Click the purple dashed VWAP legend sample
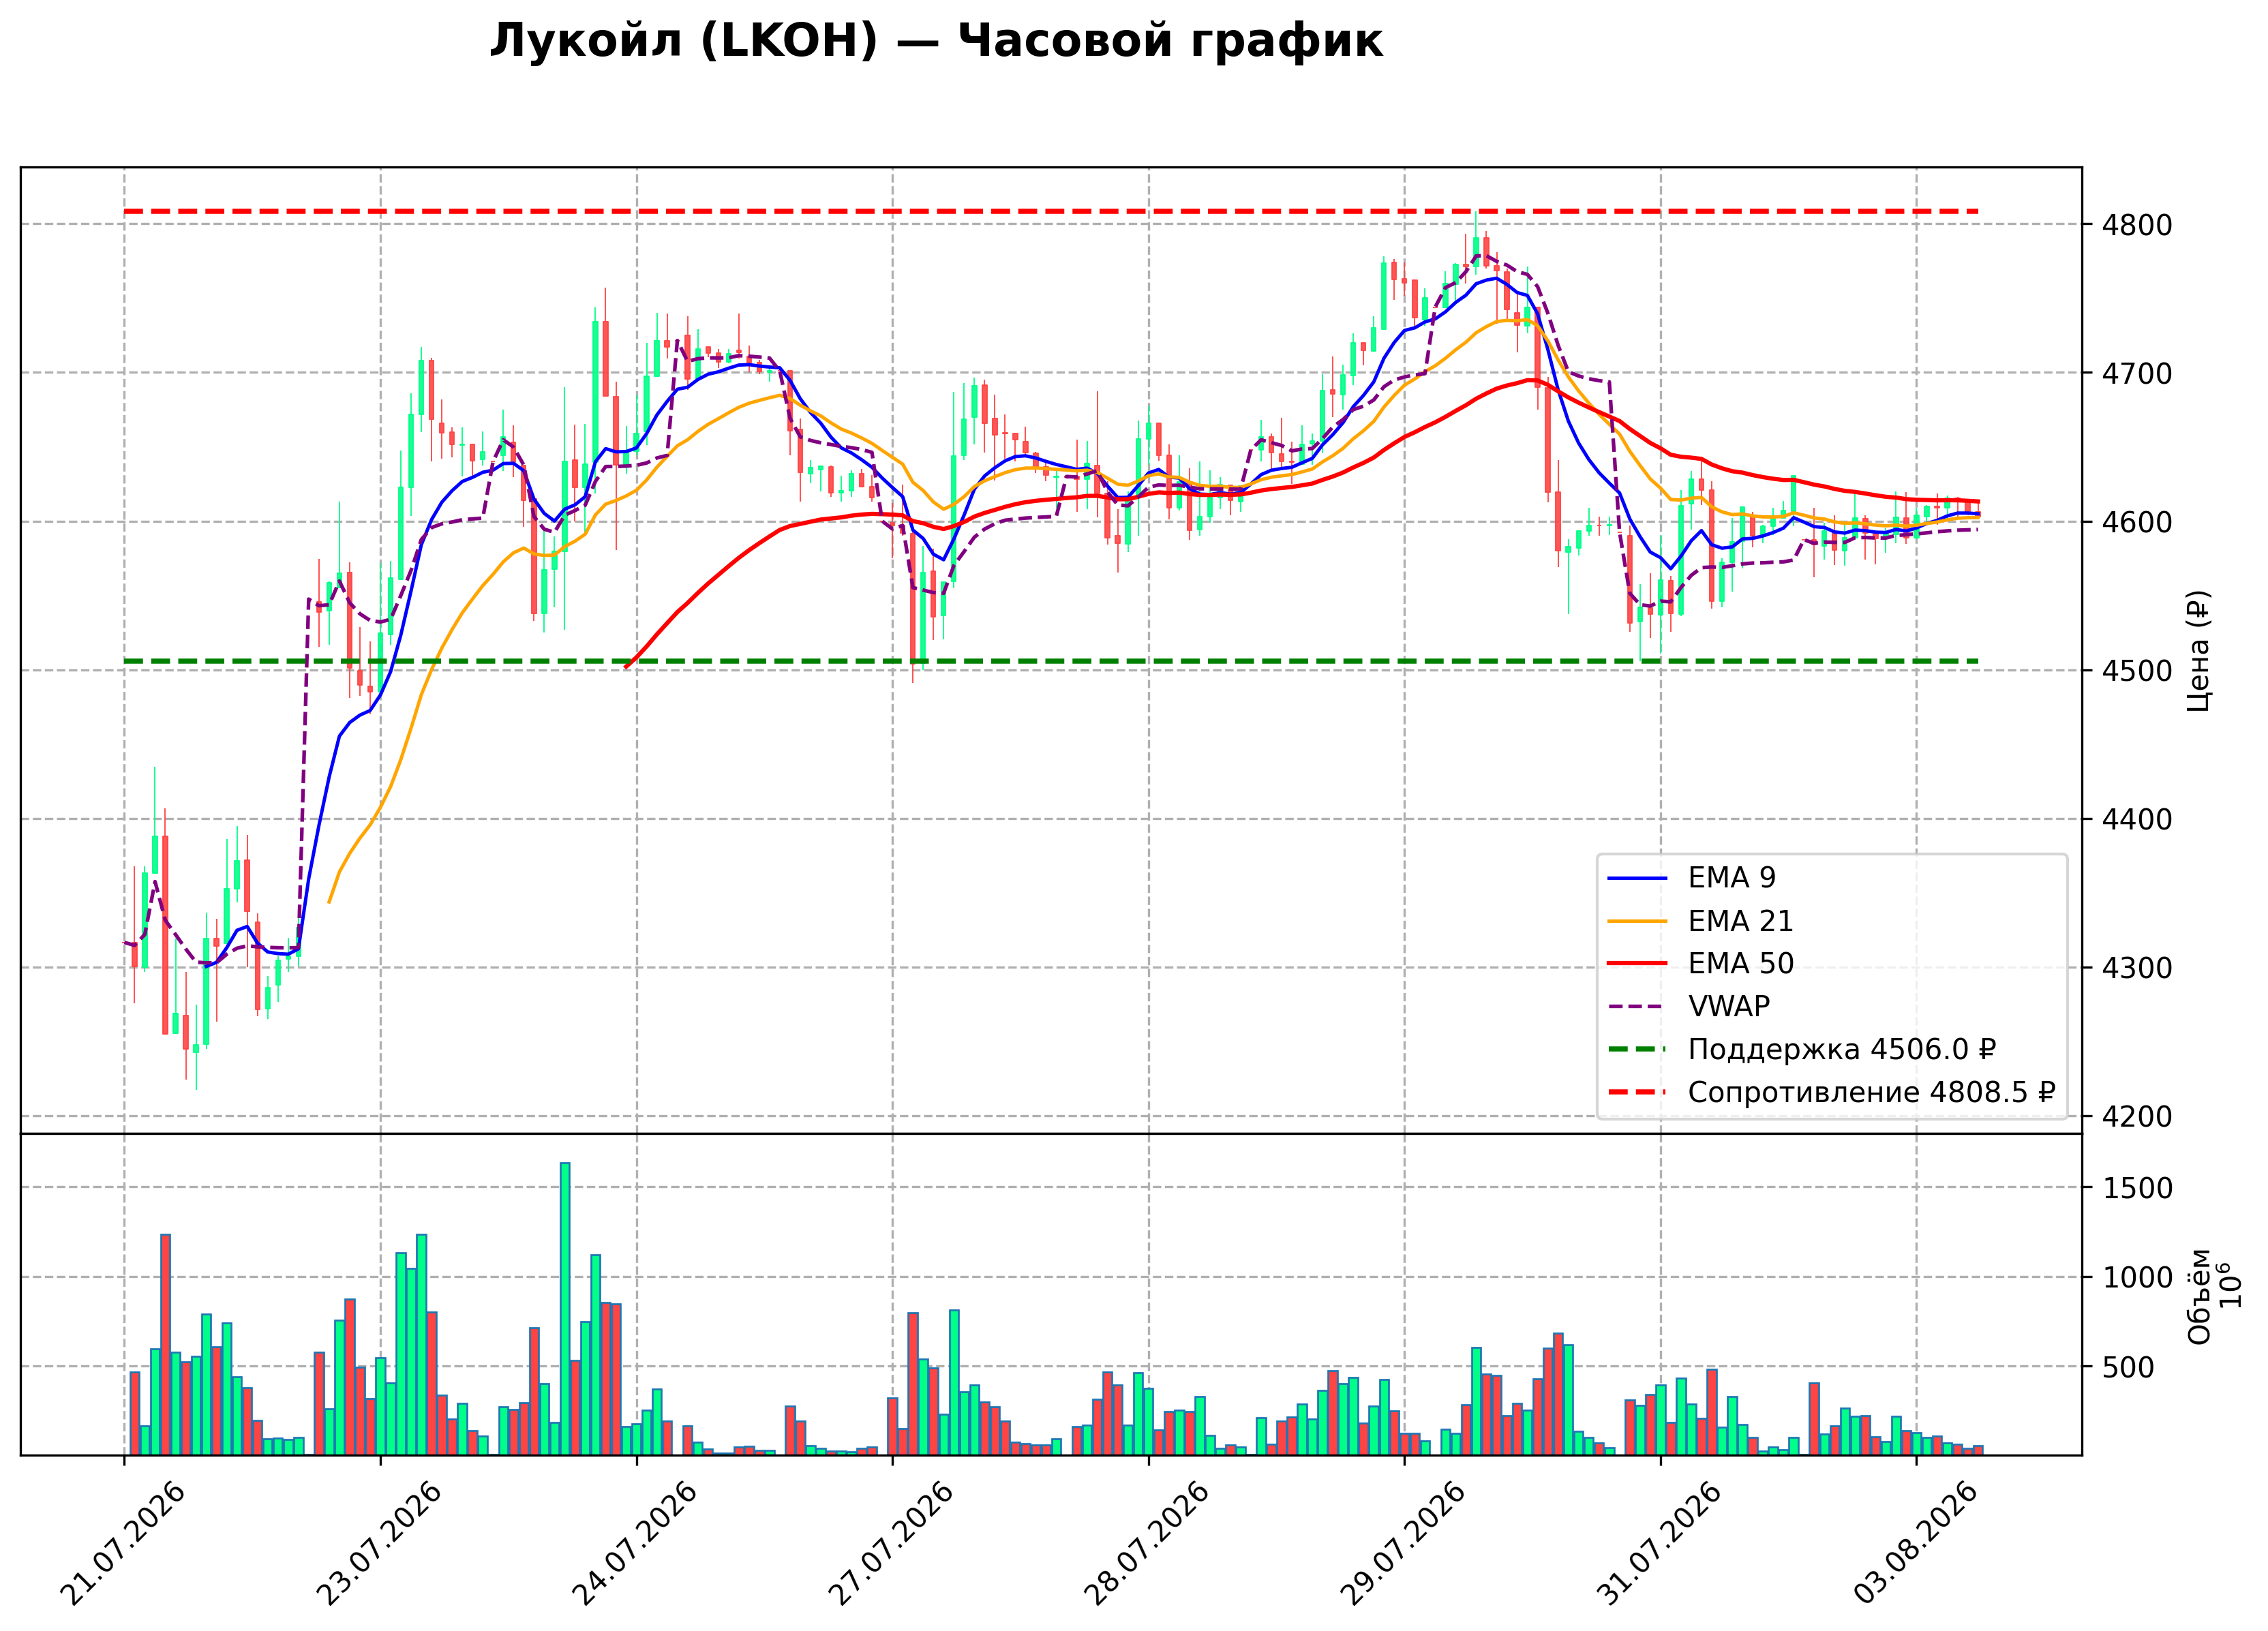 [x=1637, y=1007]
